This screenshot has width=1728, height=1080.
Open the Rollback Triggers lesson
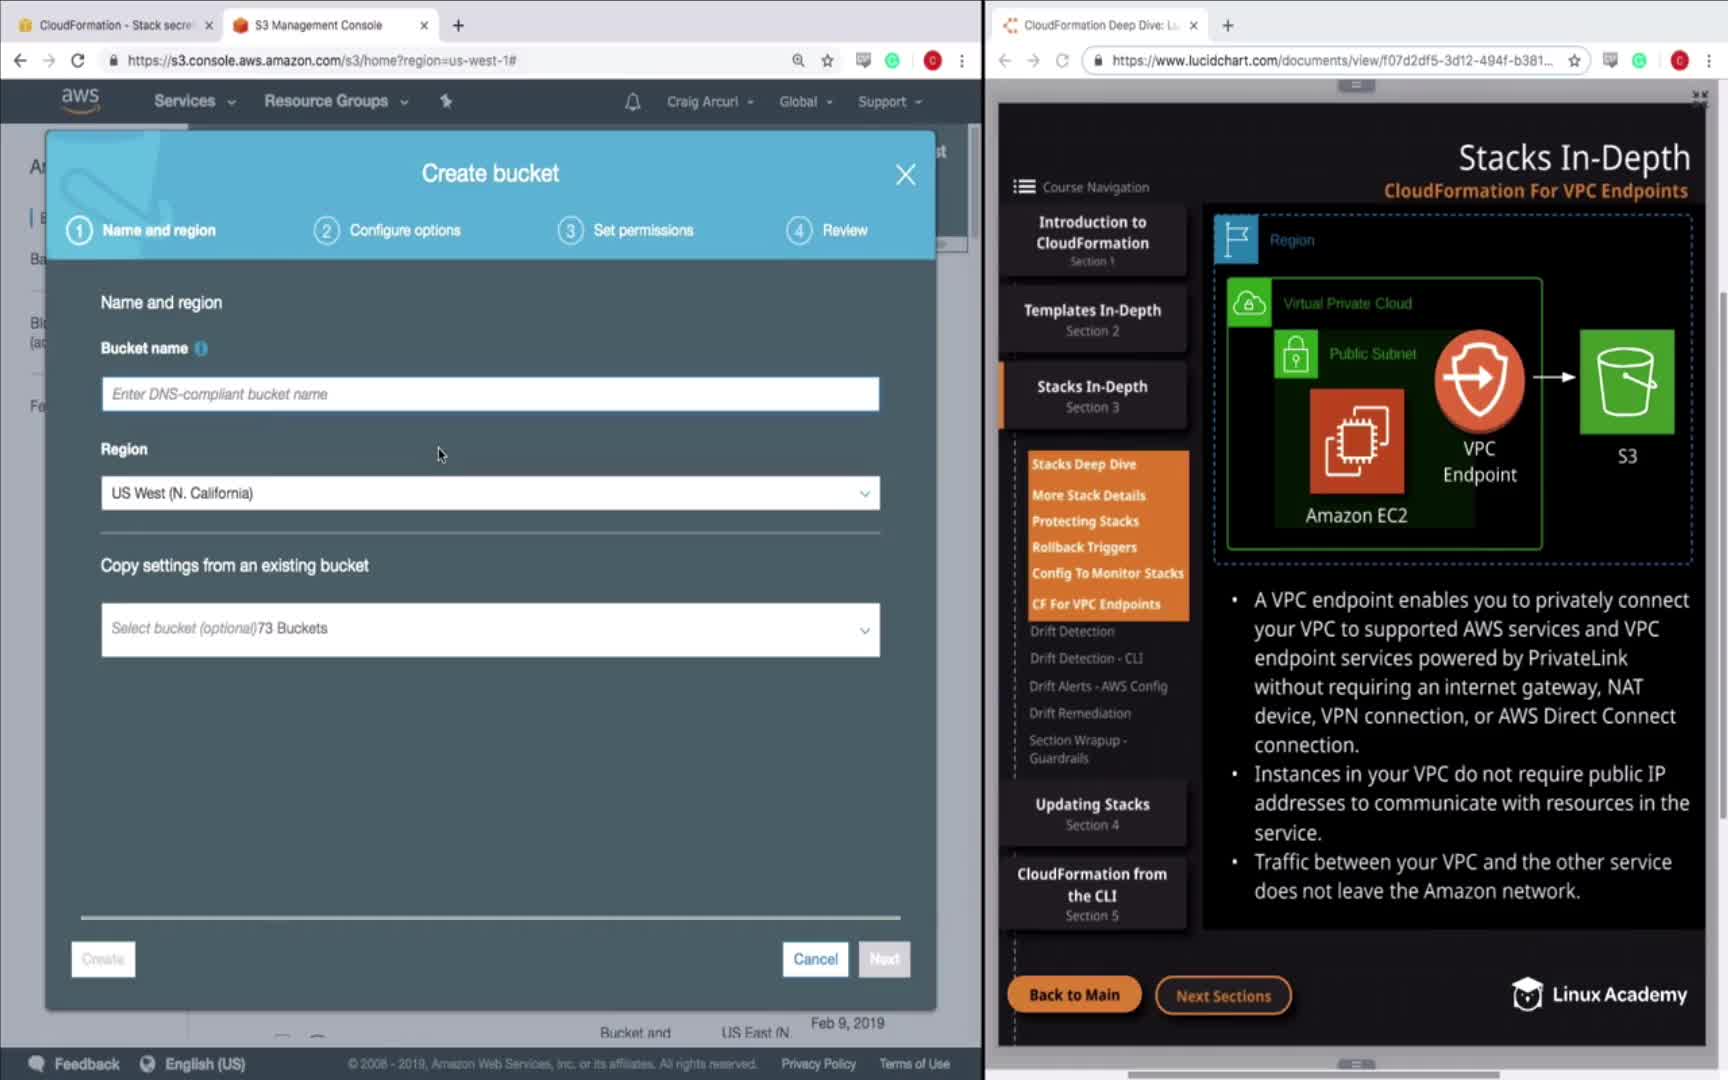(x=1084, y=547)
